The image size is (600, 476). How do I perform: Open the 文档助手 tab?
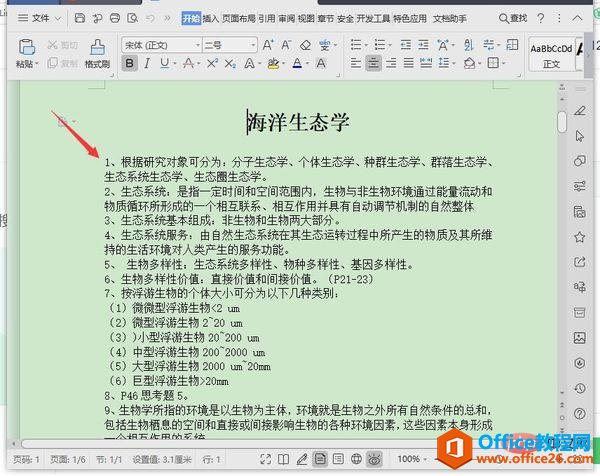(x=450, y=18)
